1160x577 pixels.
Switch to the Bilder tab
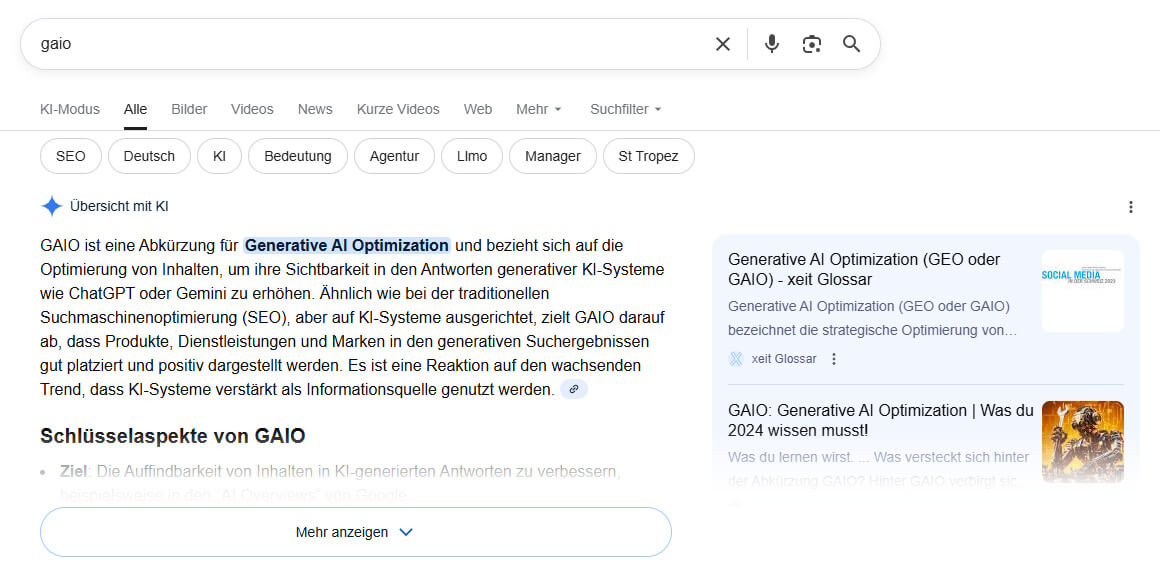coord(189,109)
